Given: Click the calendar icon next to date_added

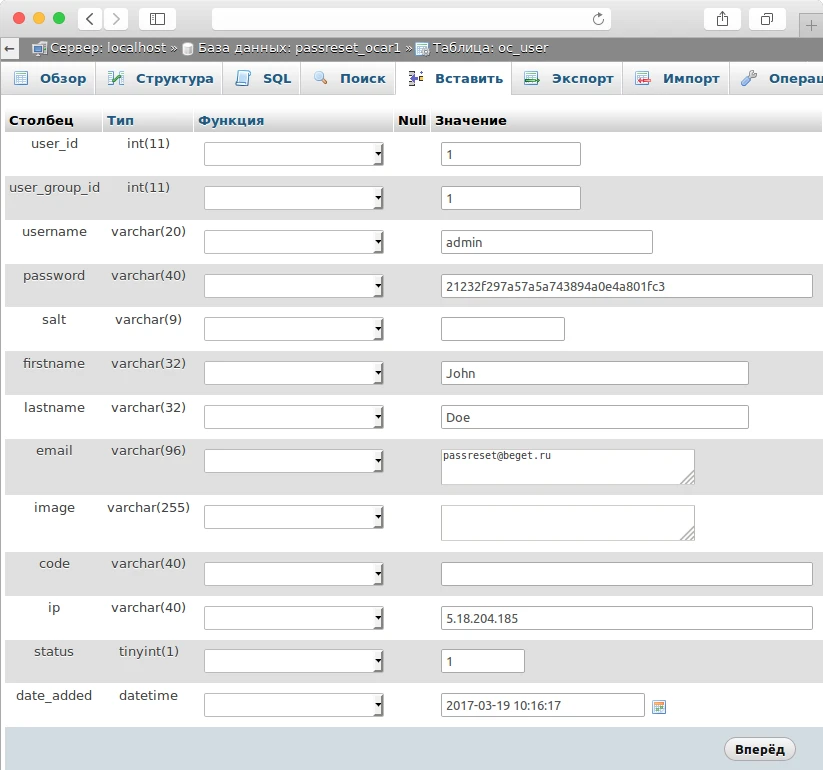Looking at the screenshot, I should pos(659,707).
